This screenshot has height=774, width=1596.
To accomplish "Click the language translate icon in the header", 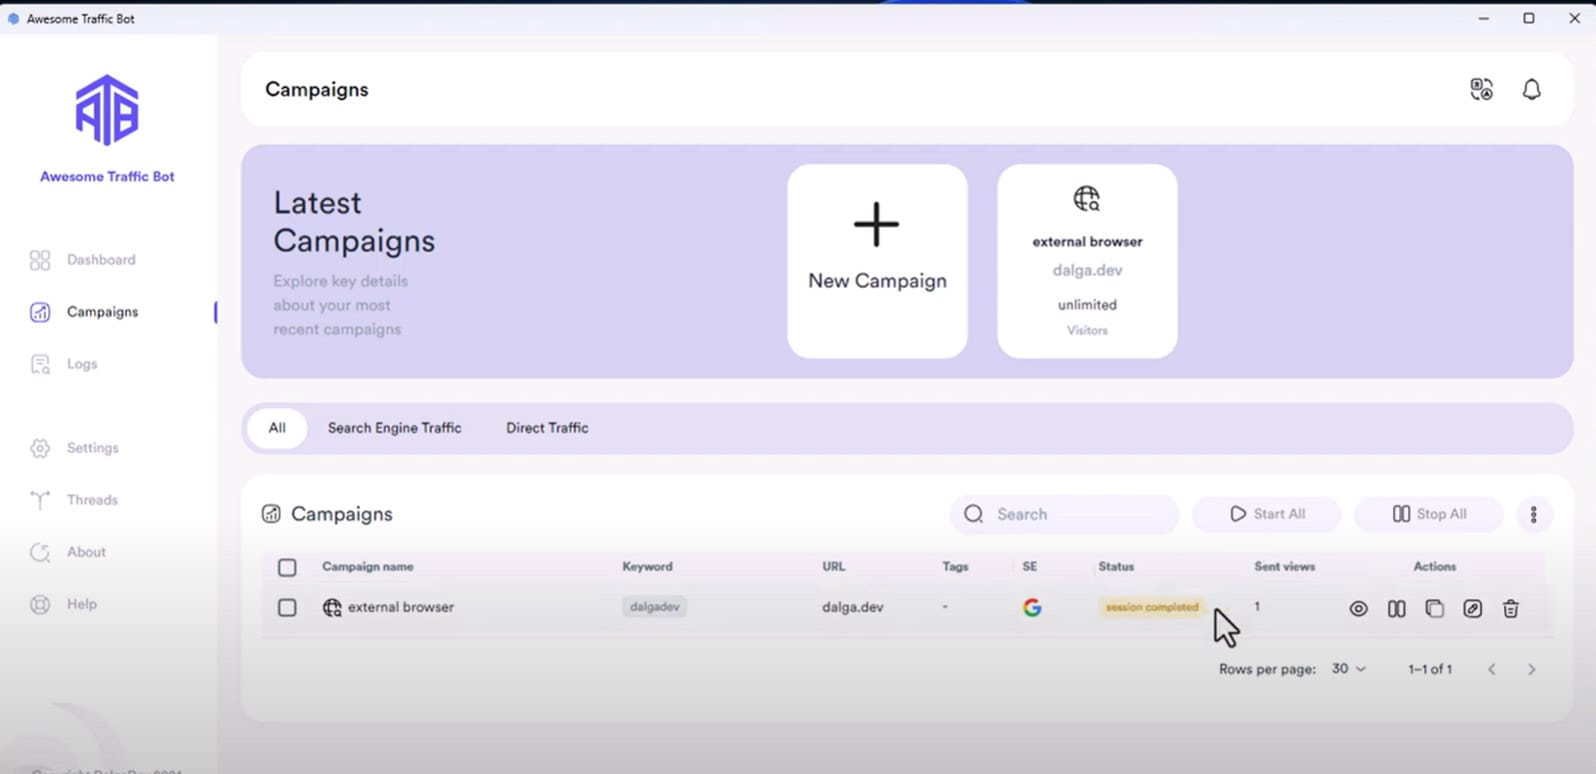I will pos(1481,89).
